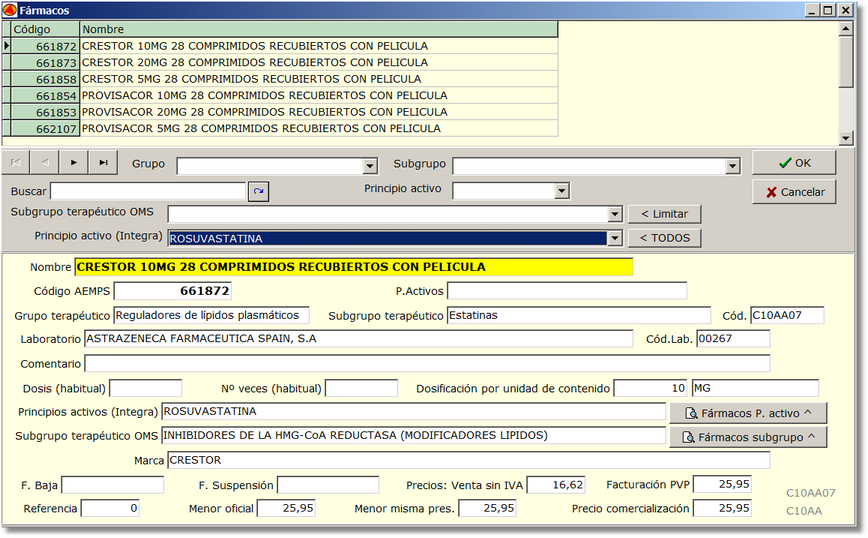Click the Buscar search field
This screenshot has height=538, width=868.
click(x=148, y=191)
